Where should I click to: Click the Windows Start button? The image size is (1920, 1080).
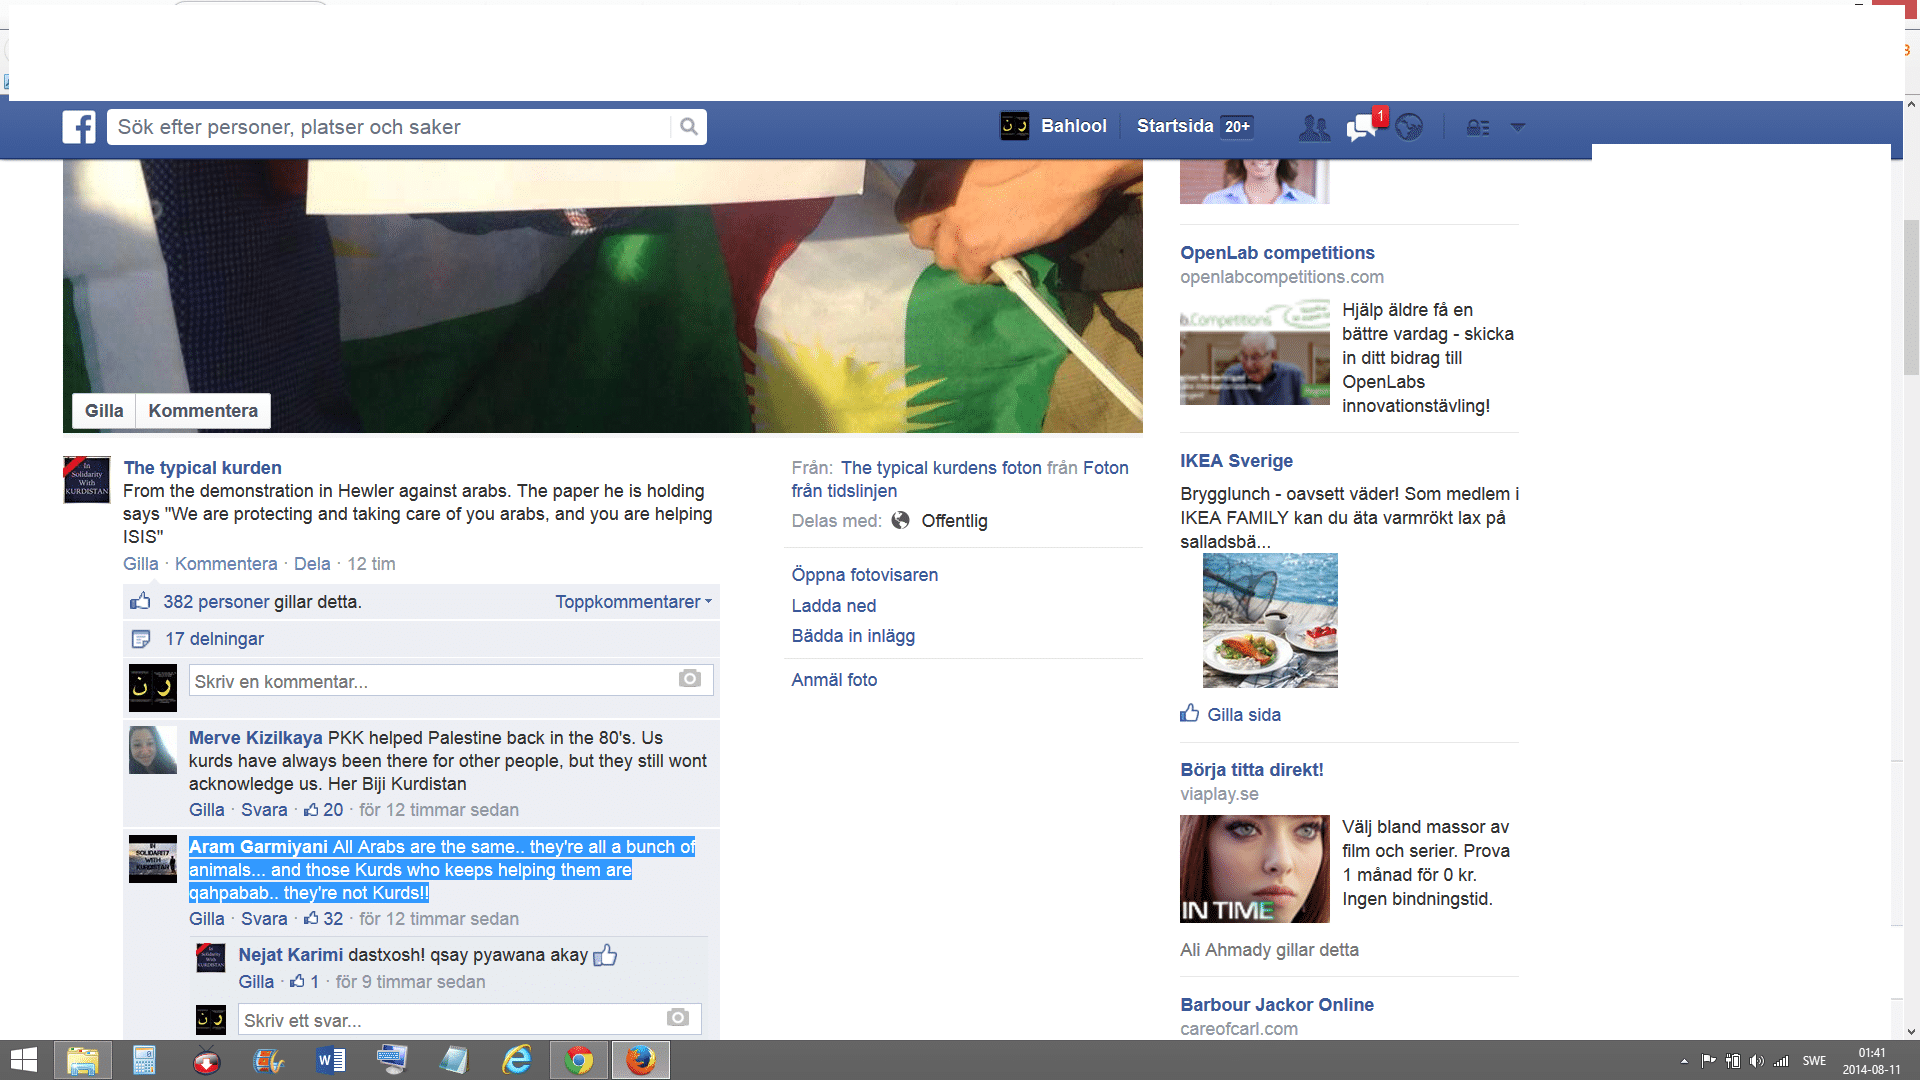click(x=23, y=1060)
